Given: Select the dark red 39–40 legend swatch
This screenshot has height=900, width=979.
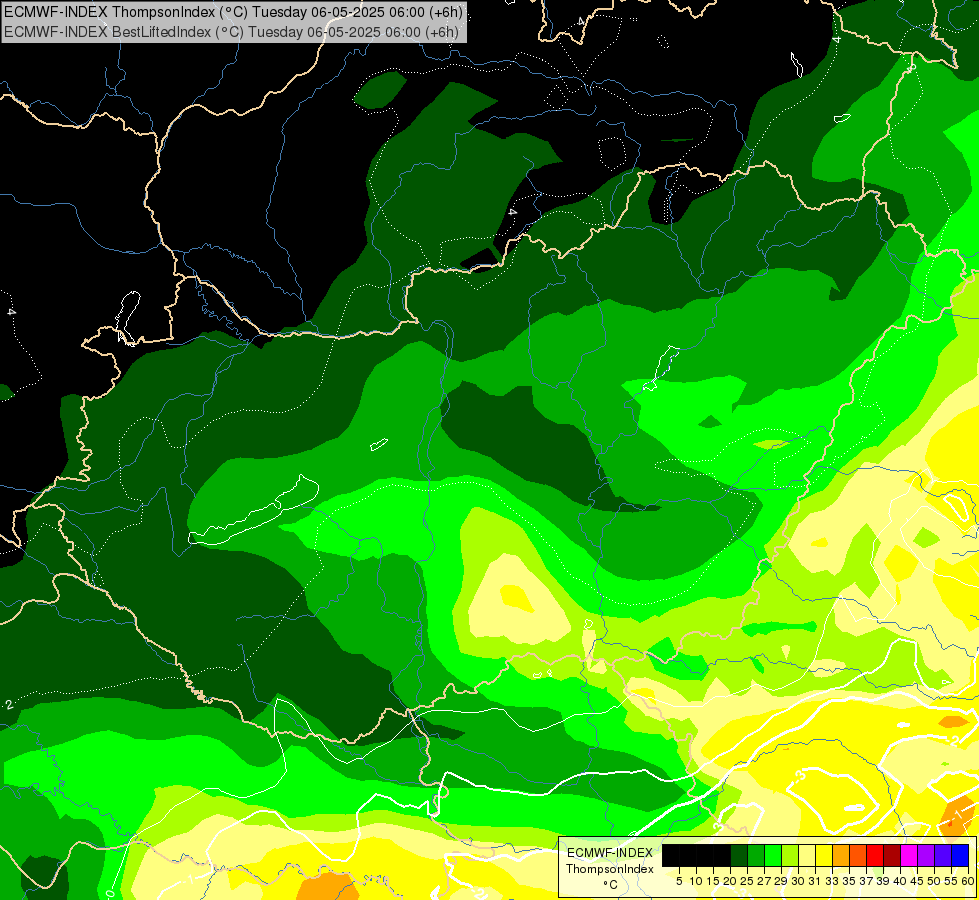Looking at the screenshot, I should (892, 855).
